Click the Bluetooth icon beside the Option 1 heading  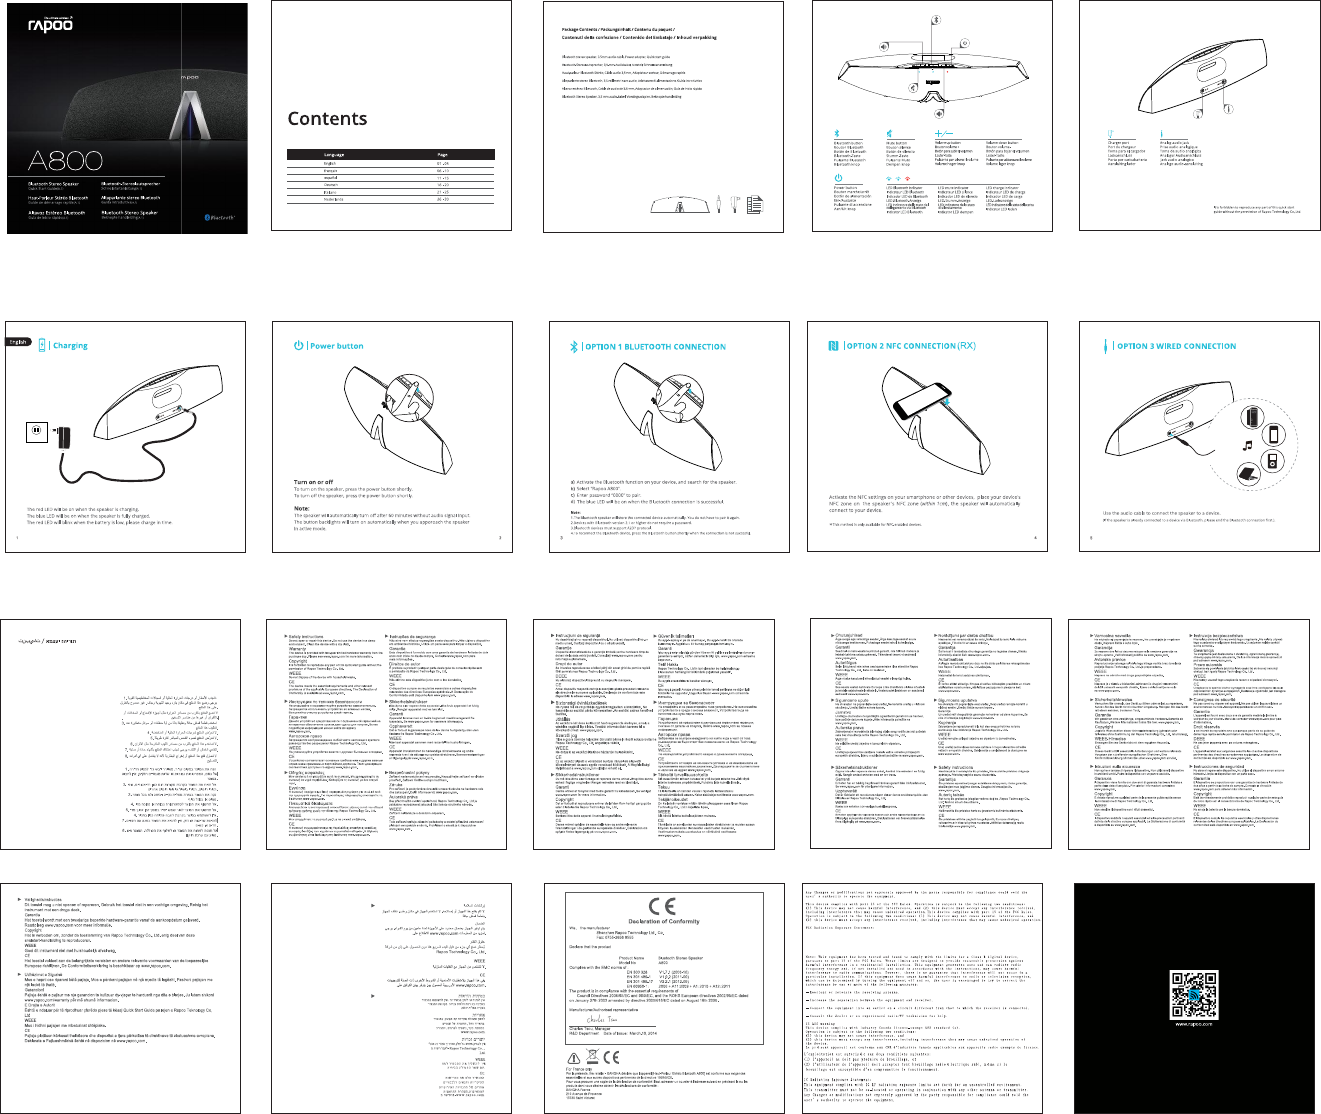click(572, 346)
